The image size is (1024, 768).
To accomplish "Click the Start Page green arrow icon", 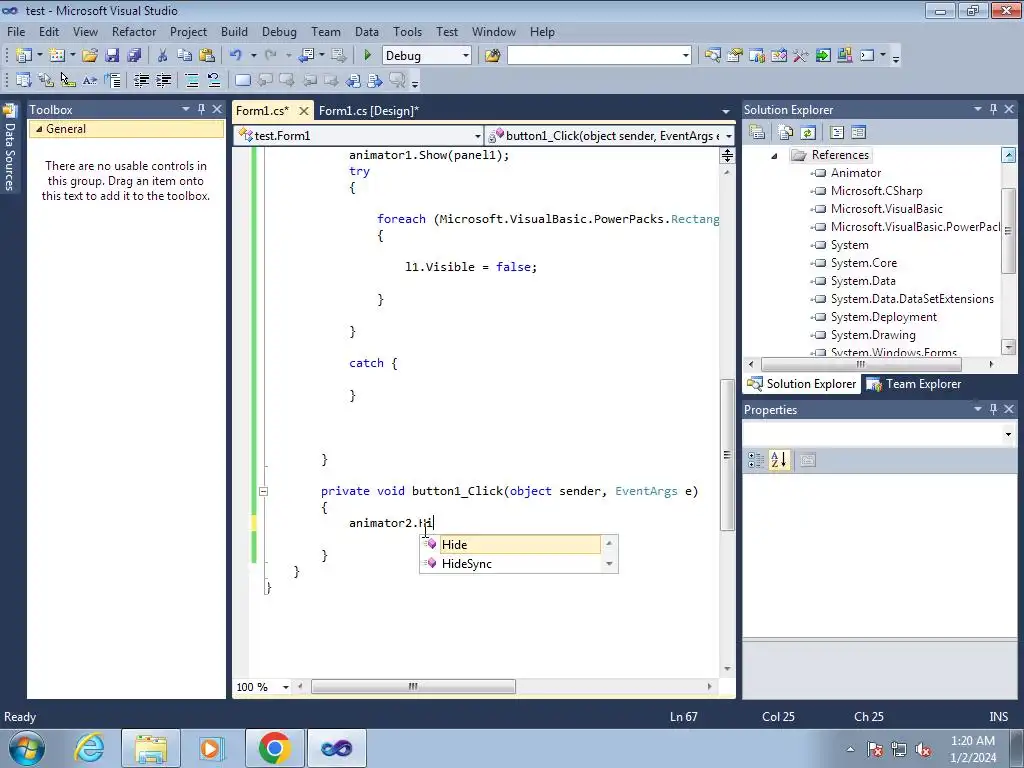I will pos(823,56).
